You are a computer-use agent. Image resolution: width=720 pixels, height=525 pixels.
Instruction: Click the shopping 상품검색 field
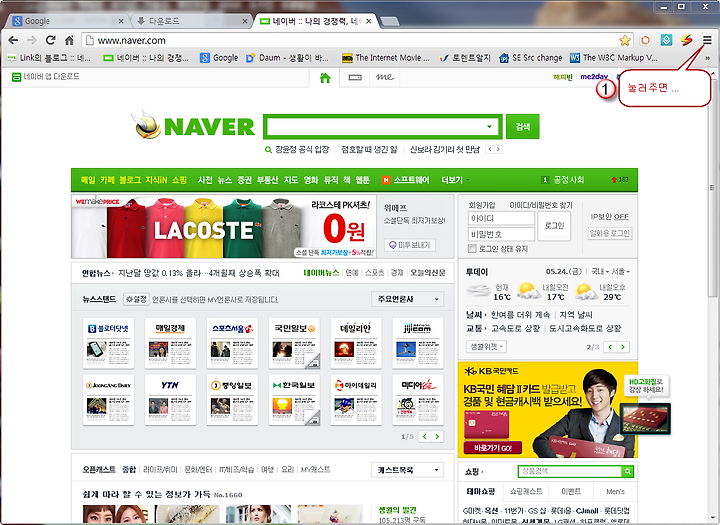coord(570,471)
